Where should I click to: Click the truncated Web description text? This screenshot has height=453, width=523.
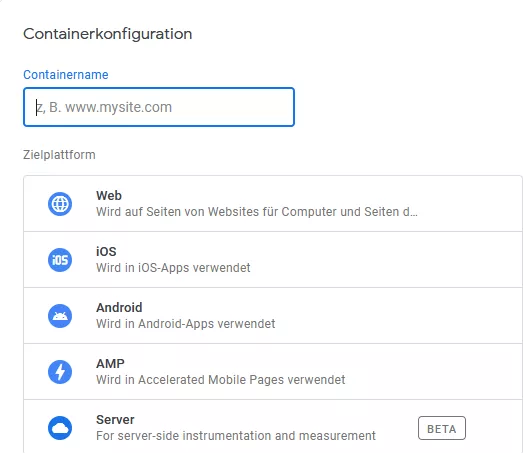point(257,212)
